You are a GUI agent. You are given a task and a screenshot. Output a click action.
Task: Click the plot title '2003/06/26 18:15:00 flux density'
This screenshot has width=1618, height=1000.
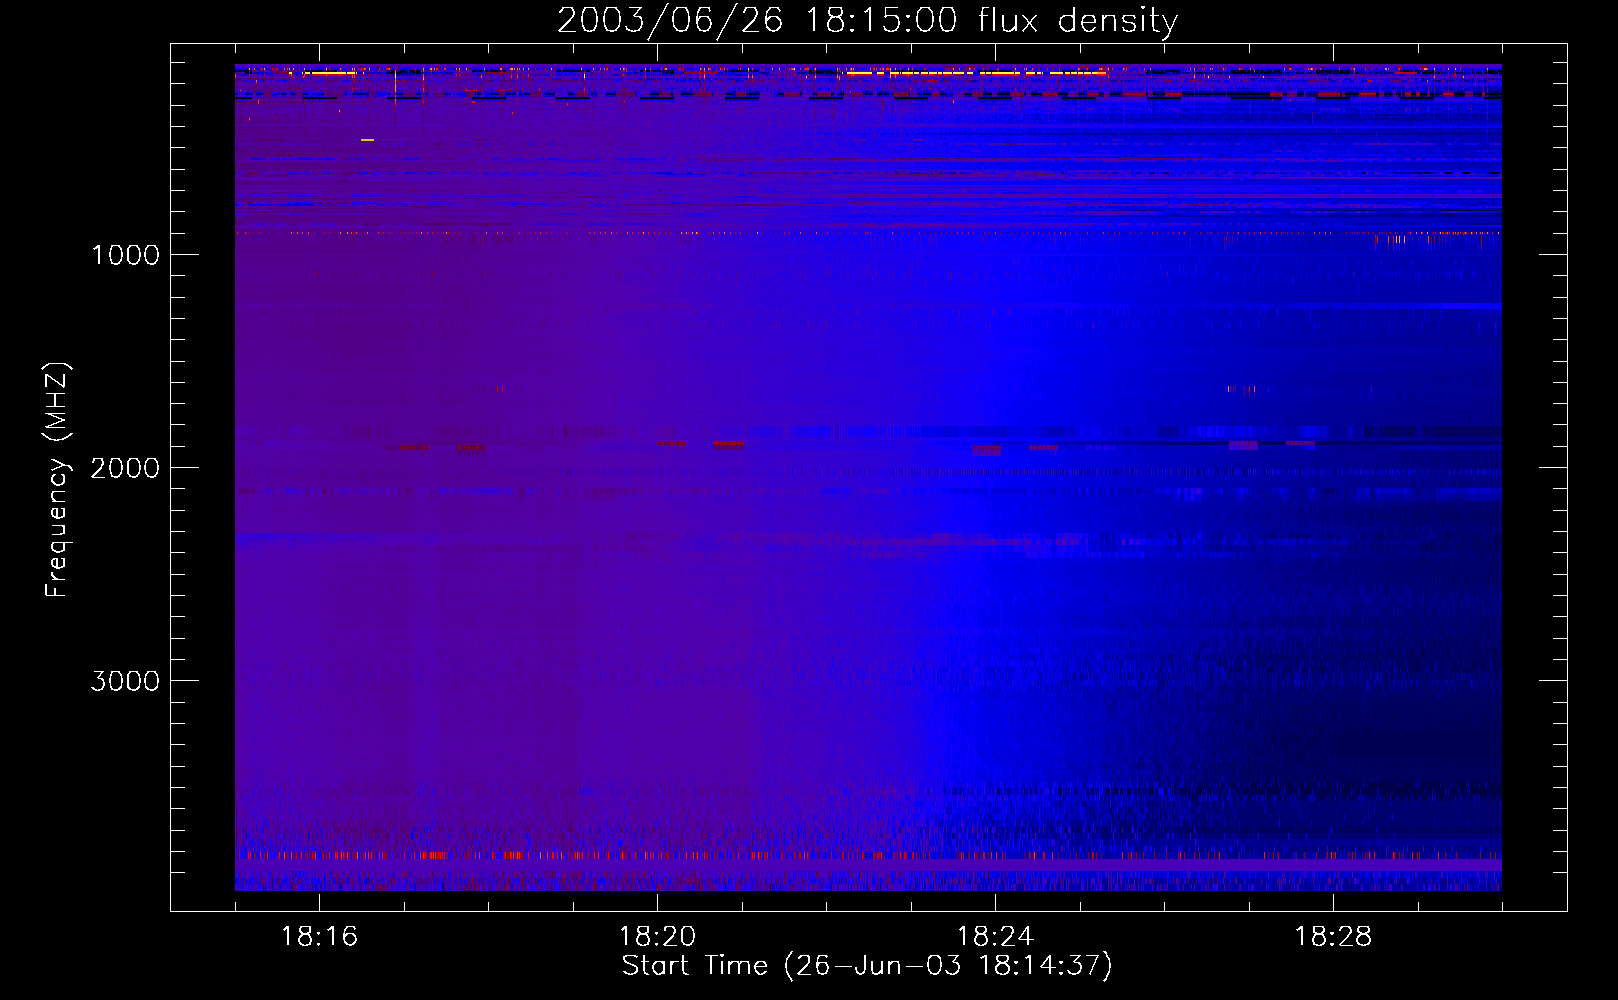(x=867, y=20)
